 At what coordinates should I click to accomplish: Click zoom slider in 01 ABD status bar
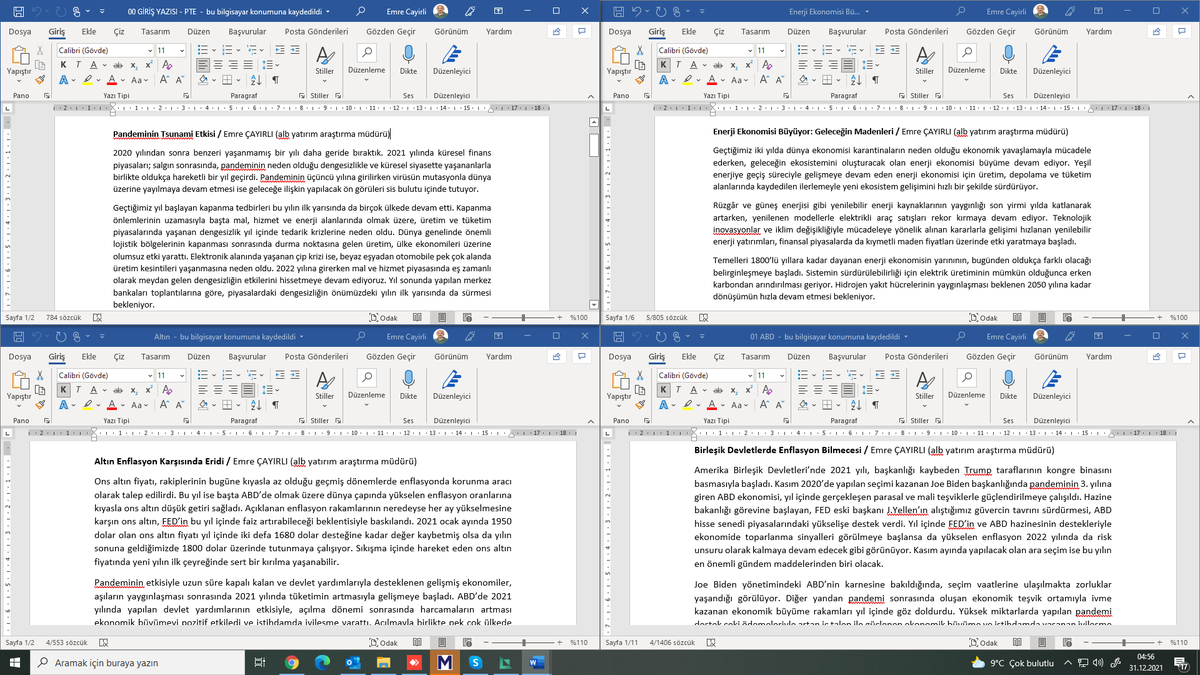coord(1123,642)
